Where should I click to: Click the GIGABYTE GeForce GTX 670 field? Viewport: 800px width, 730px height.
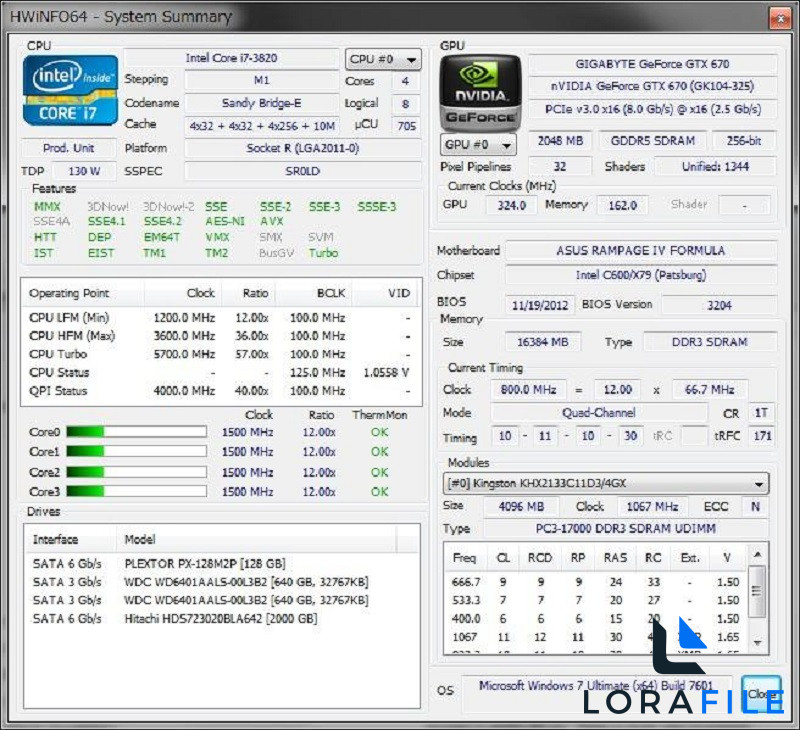pyautogui.click(x=653, y=64)
